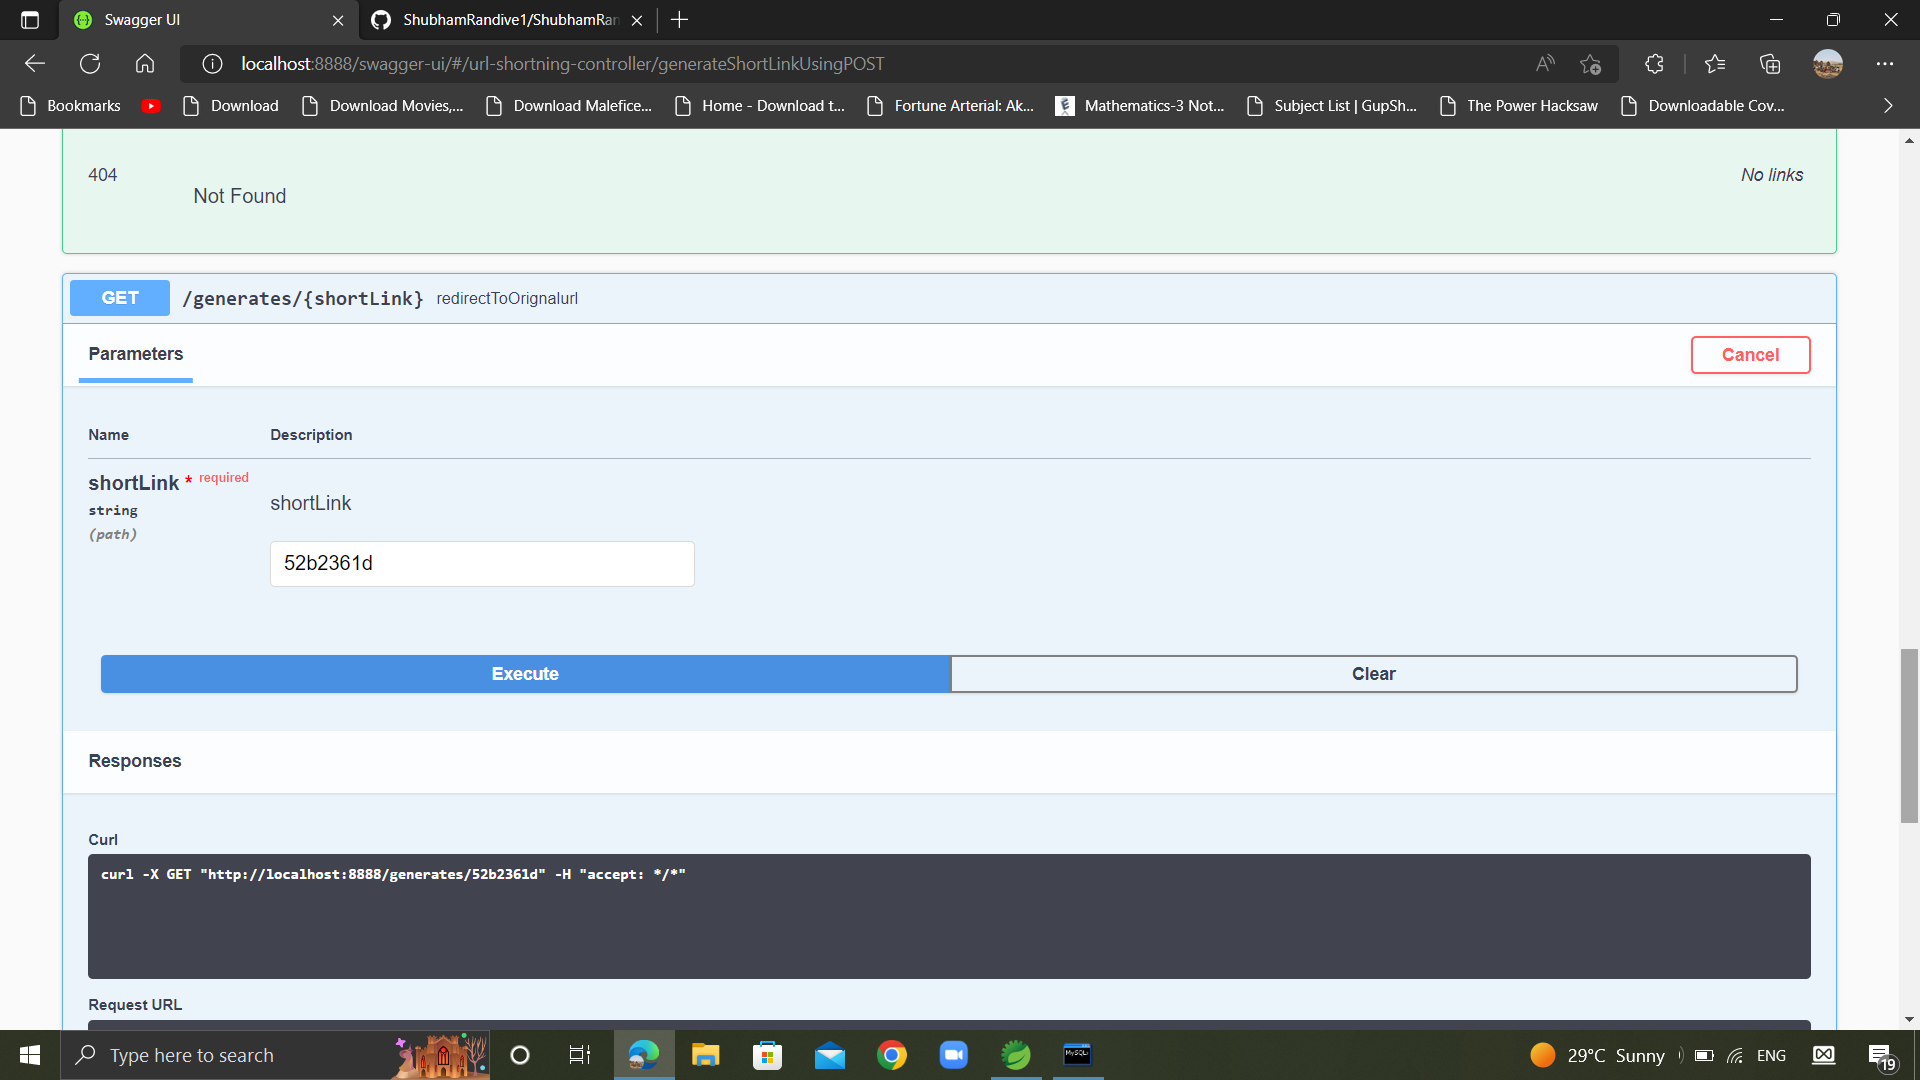This screenshot has height=1080, width=1920.
Task: Add this page to favorites
Action: pos(1590,64)
